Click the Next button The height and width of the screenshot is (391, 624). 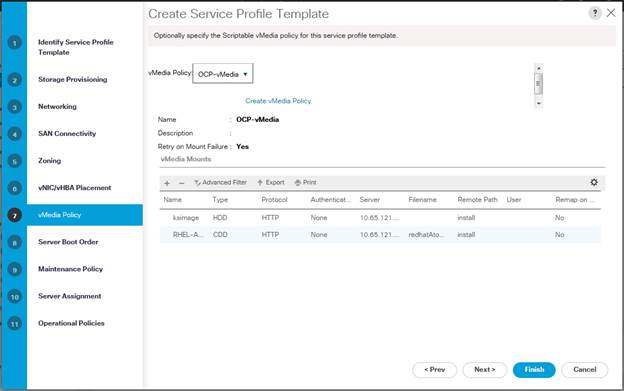pos(485,370)
